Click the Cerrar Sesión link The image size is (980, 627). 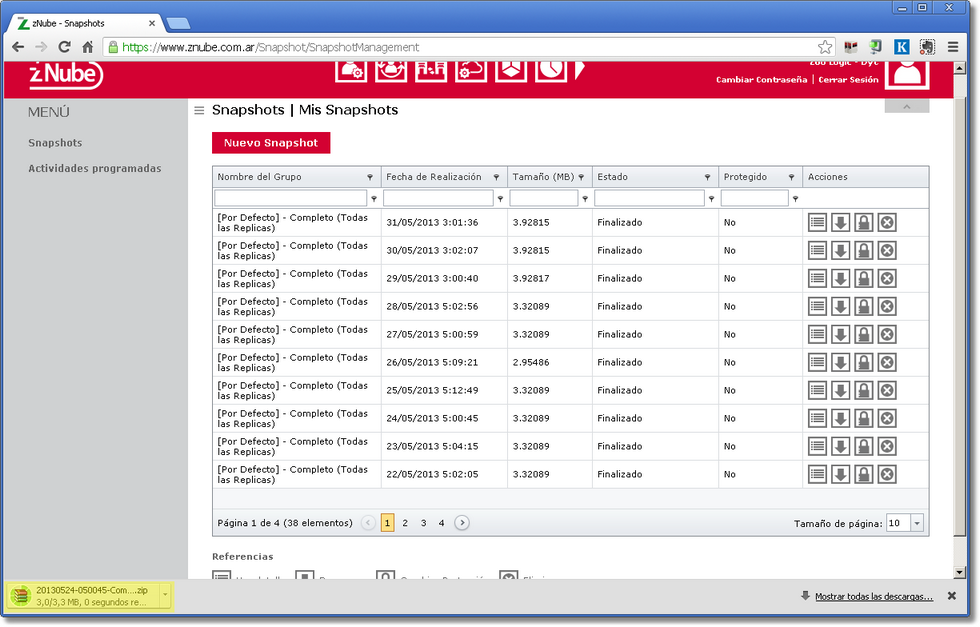[x=848, y=80]
